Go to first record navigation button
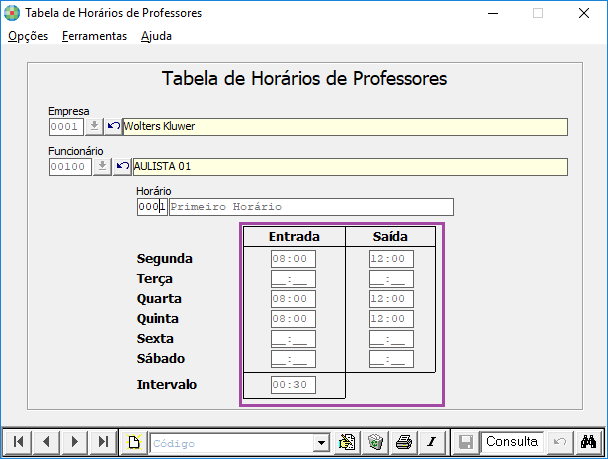The image size is (608, 459). 18,442
